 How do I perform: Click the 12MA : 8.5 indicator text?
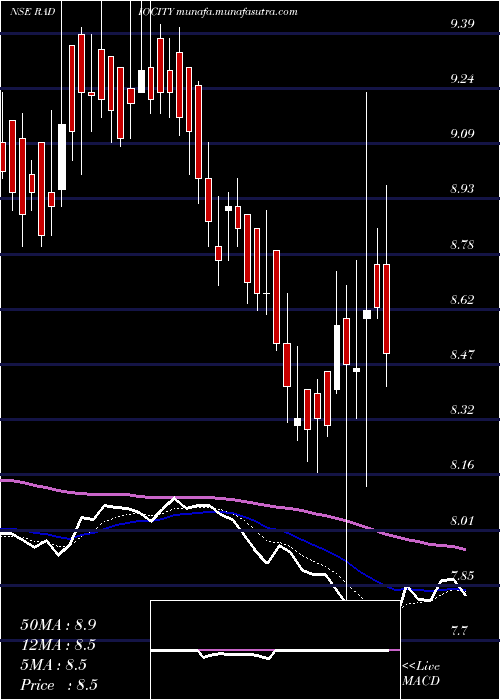tap(58, 645)
